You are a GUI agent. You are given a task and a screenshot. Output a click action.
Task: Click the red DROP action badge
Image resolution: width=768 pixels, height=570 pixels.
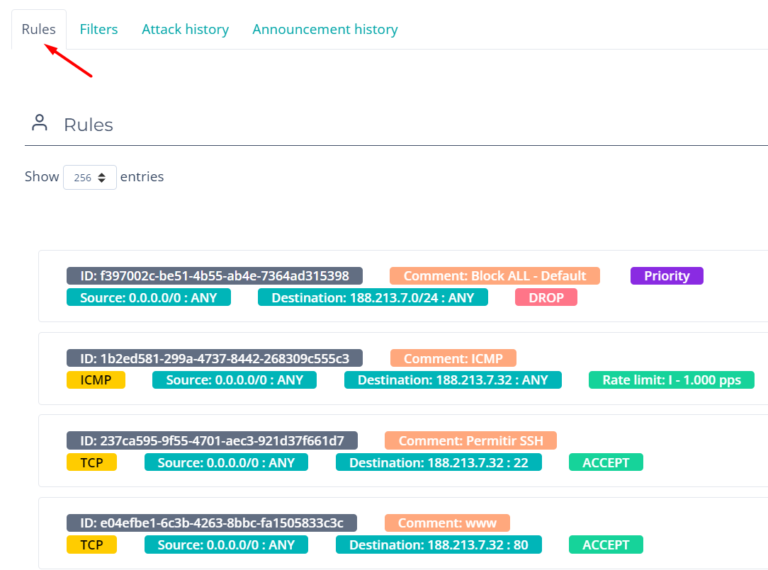coord(546,297)
